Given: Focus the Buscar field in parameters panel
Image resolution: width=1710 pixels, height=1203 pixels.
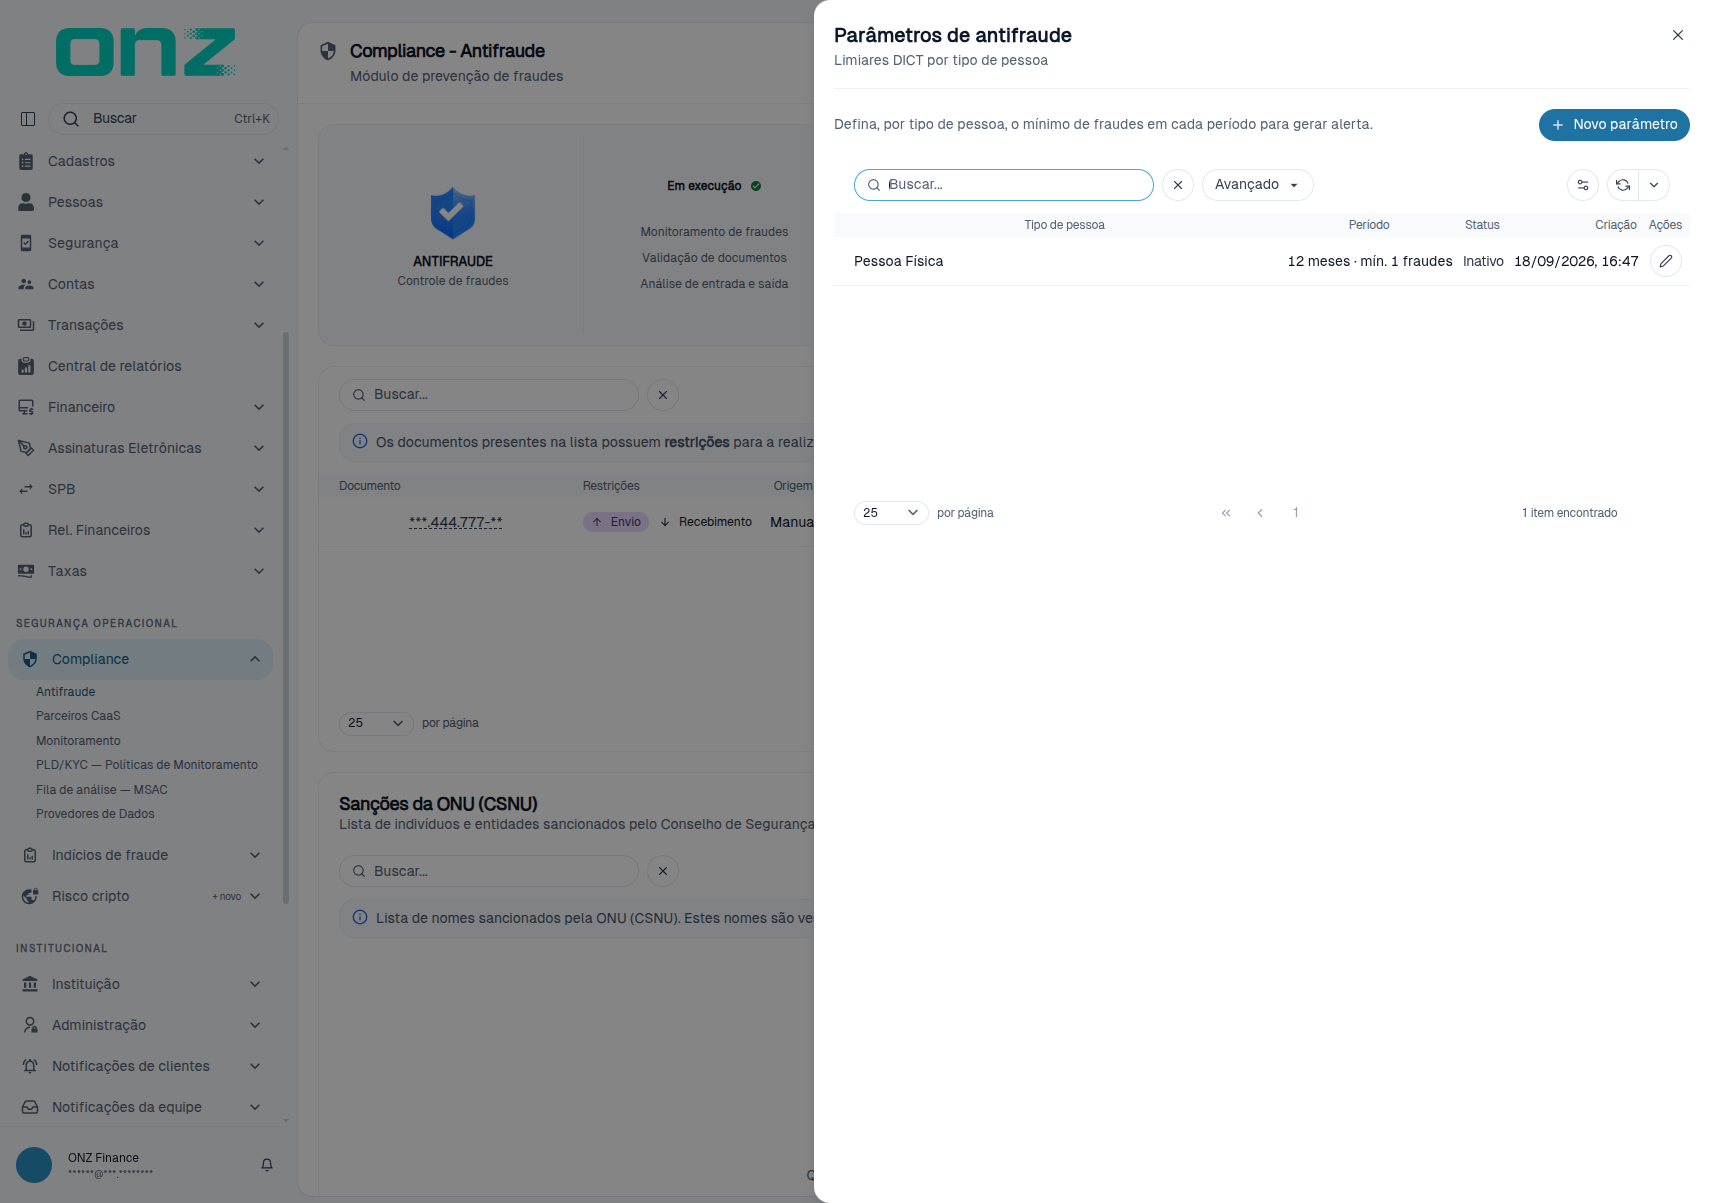Looking at the screenshot, I should (x=1004, y=185).
